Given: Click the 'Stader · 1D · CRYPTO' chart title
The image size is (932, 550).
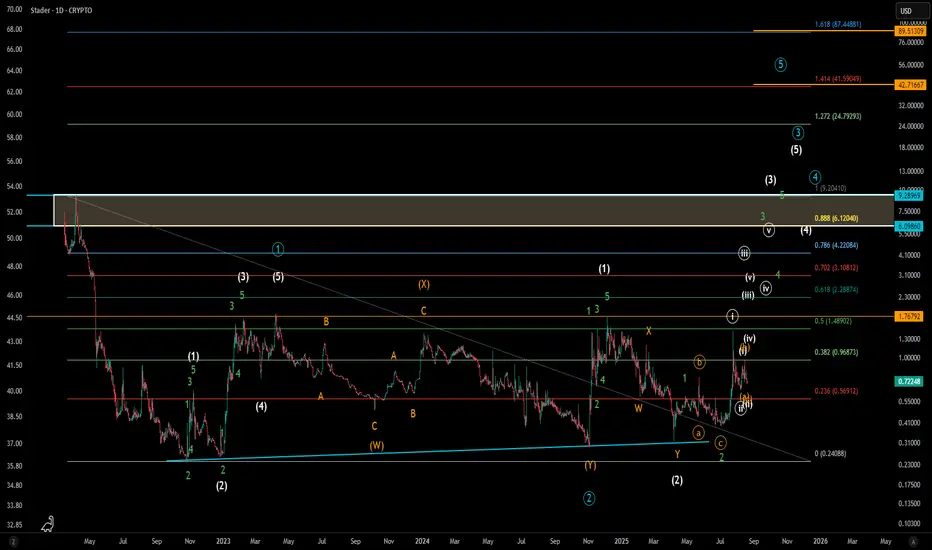Looking at the screenshot, I should click(x=61, y=10).
